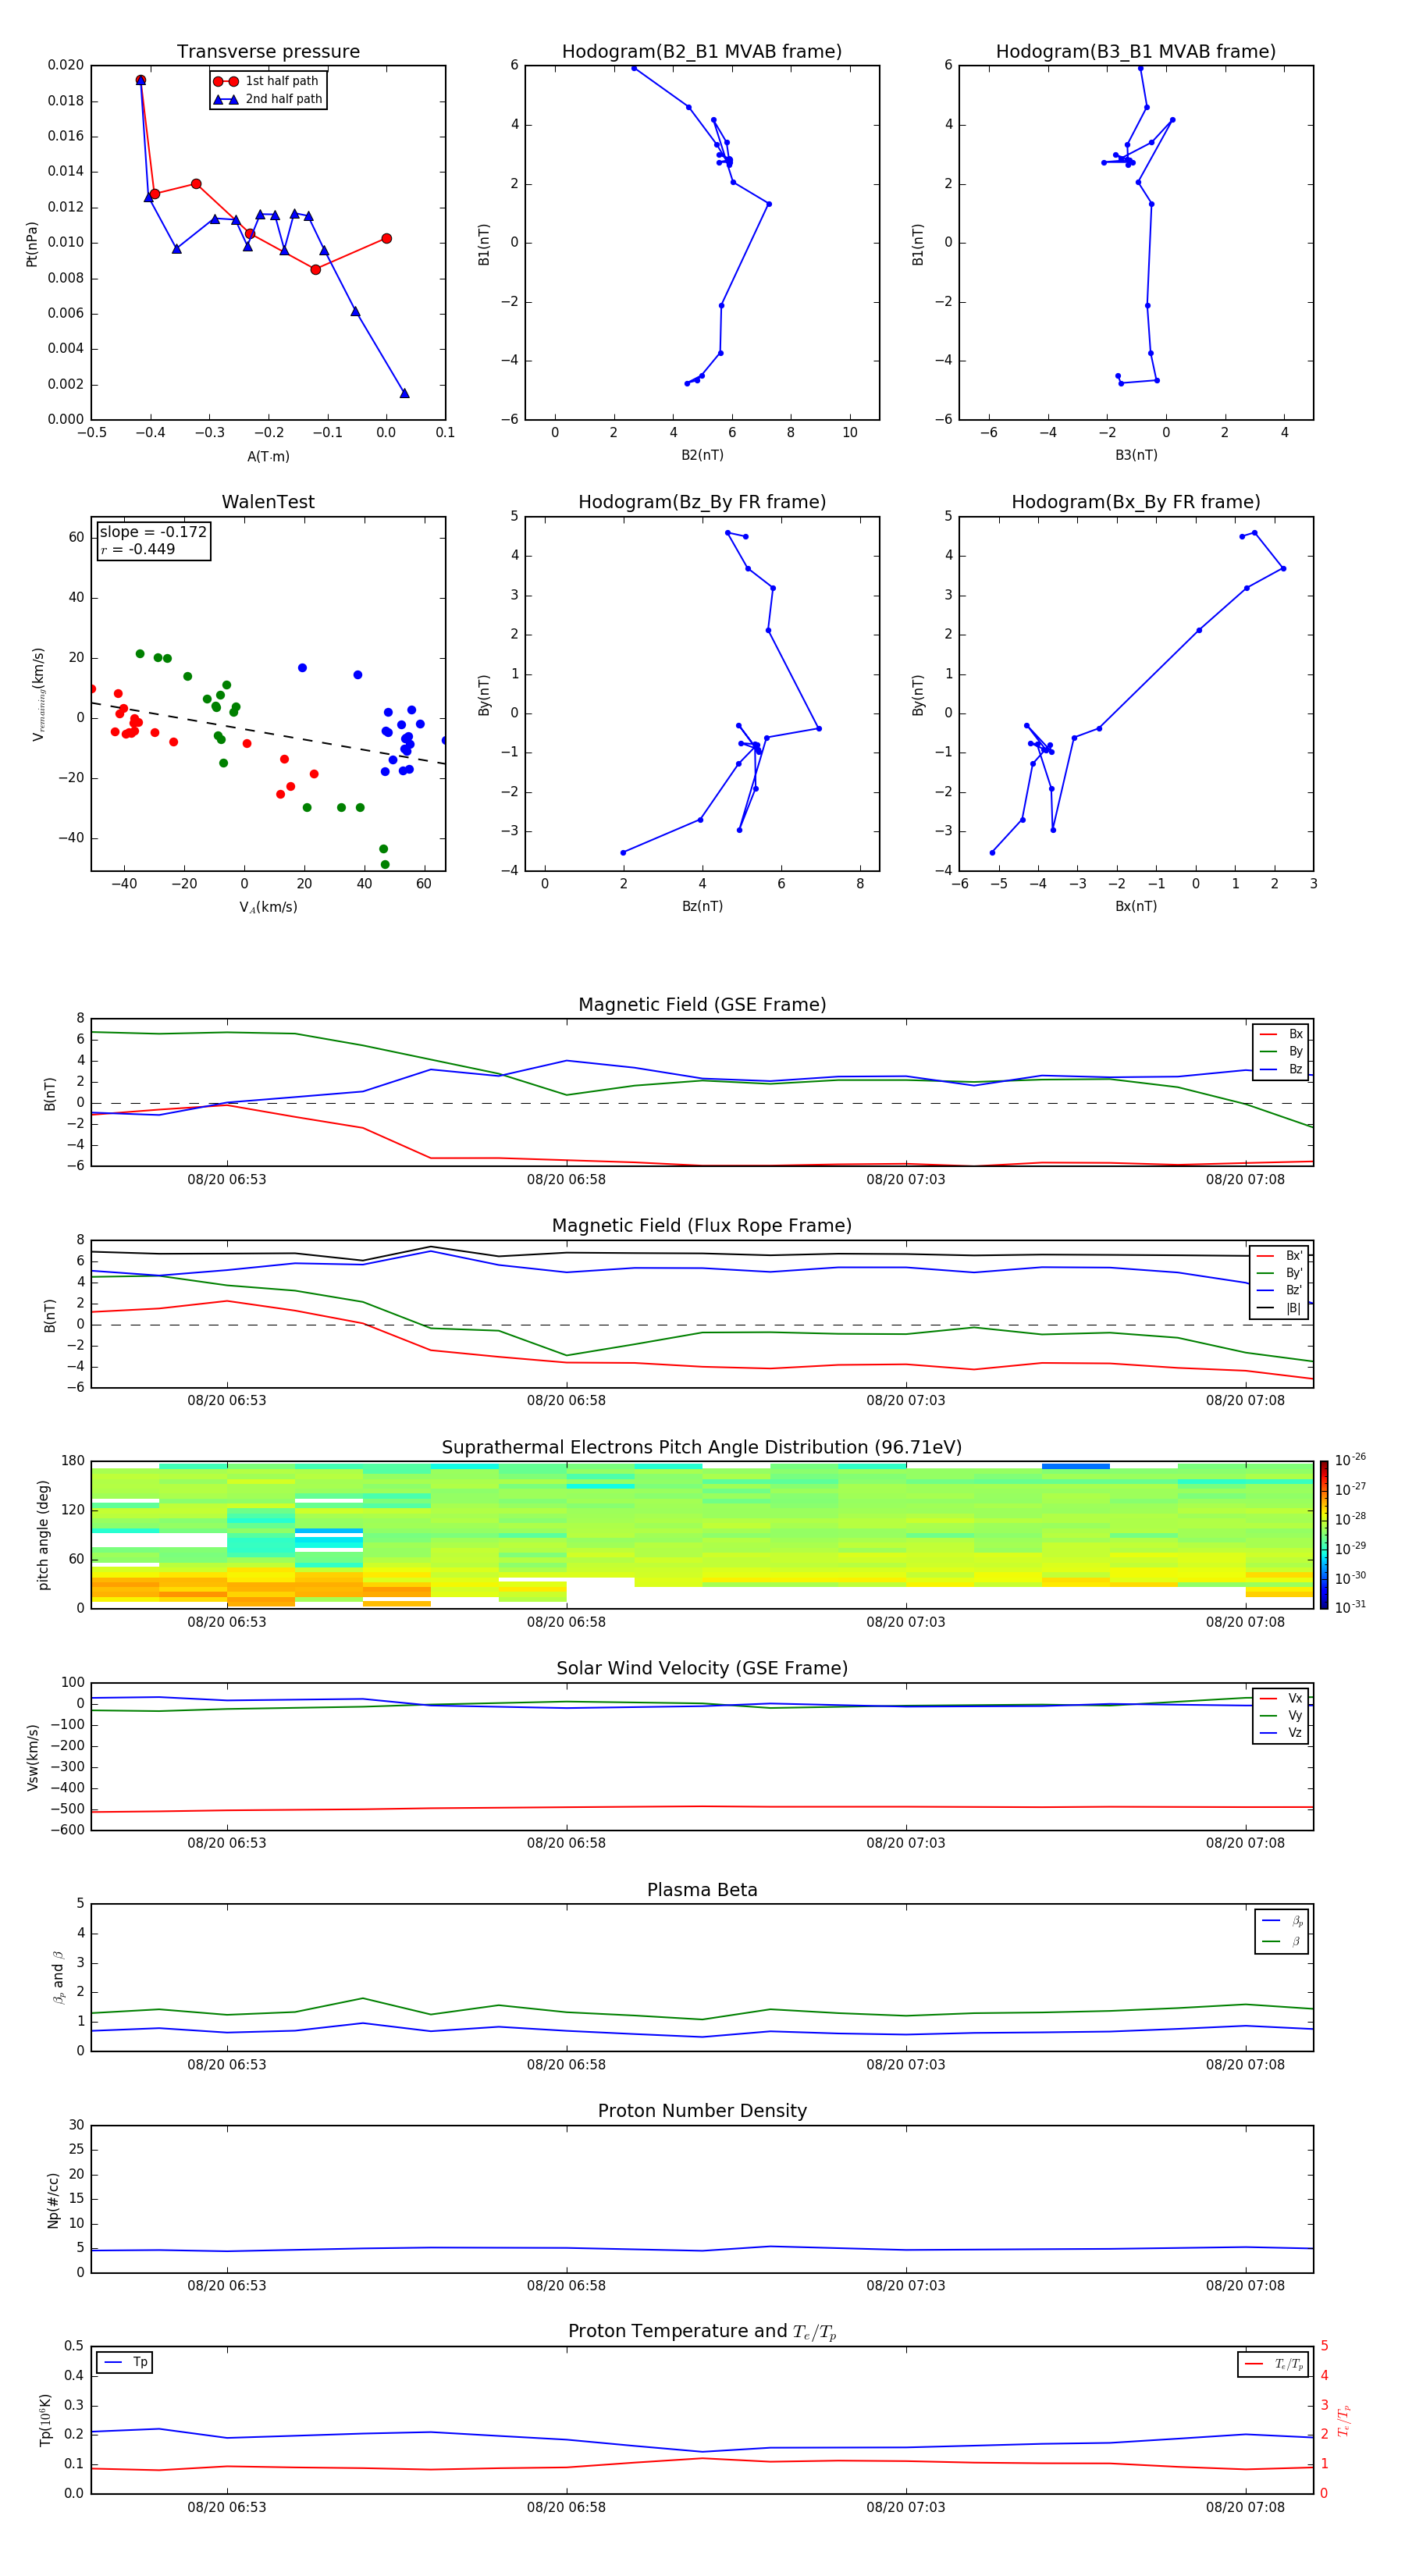Select the Vx legend entry
Image resolution: width=1405 pixels, height=2576 pixels.
click(1281, 1698)
